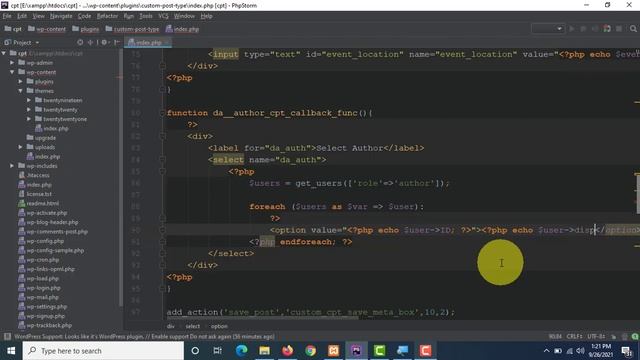Expand the twentynineteen folder
The image size is (640, 360).
(29, 100)
